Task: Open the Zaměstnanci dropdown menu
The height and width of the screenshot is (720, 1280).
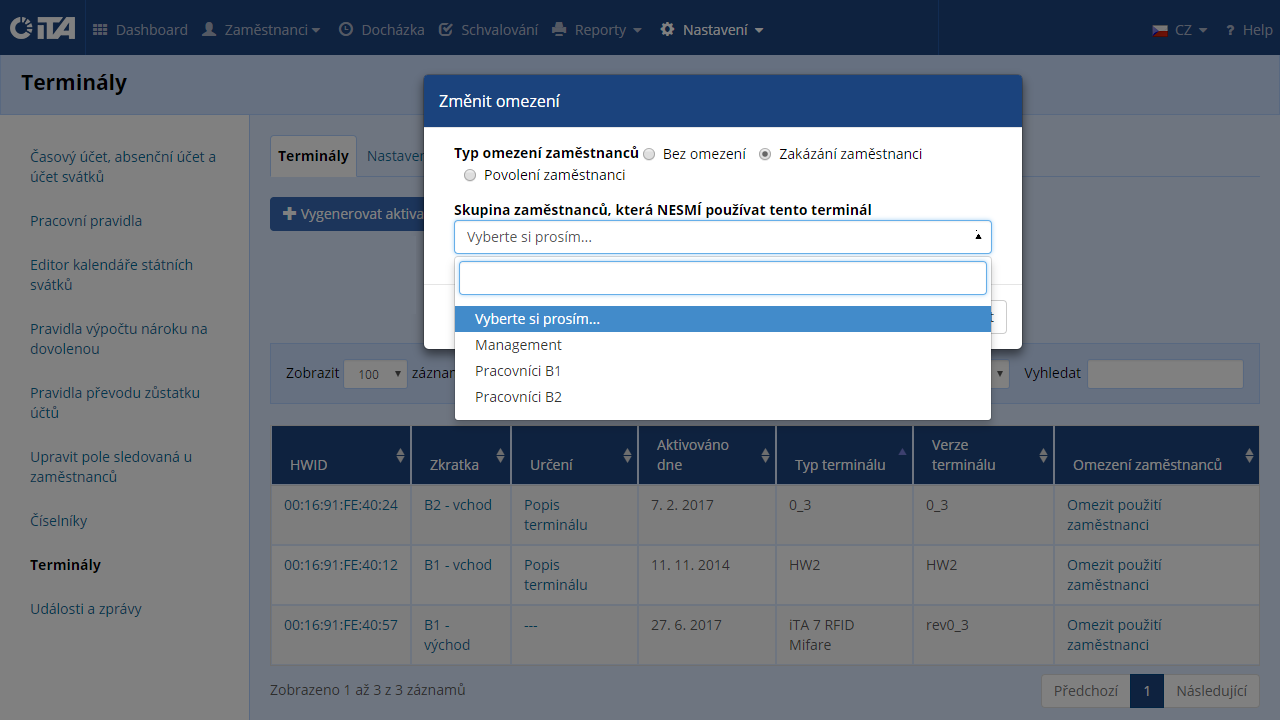Action: point(261,30)
